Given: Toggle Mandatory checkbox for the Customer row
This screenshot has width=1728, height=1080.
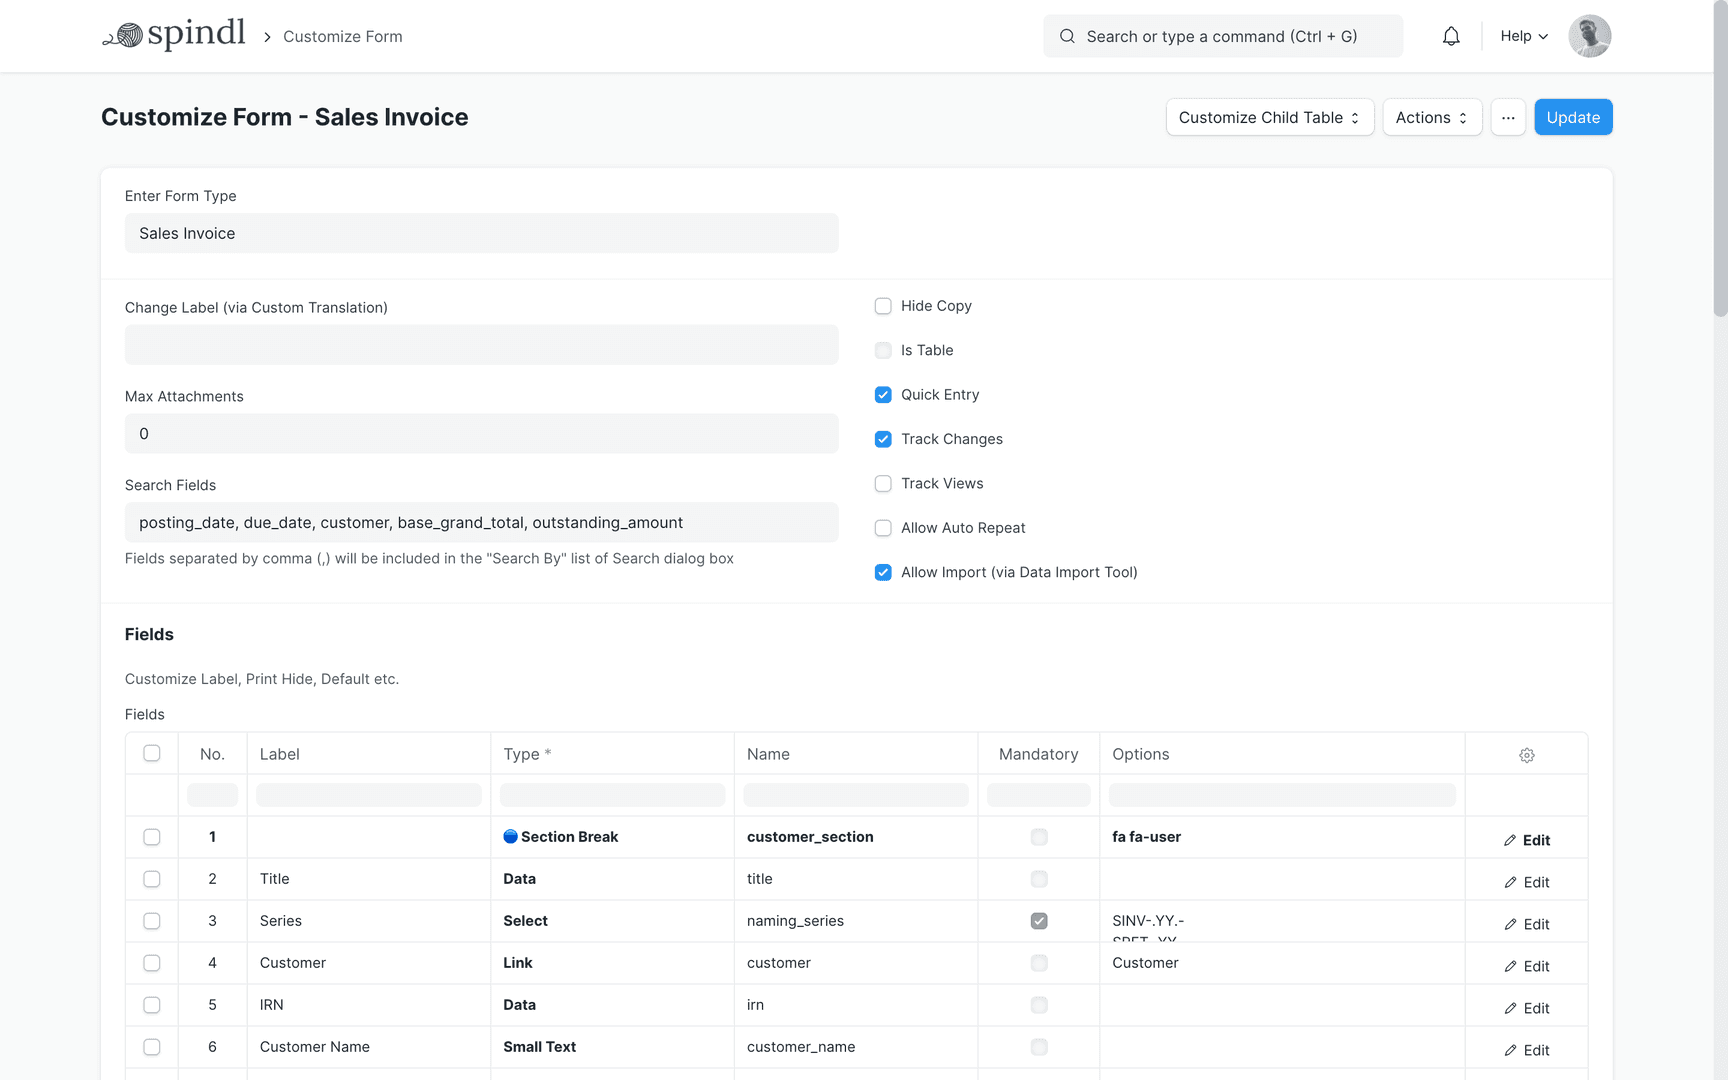Looking at the screenshot, I should click(x=1039, y=963).
